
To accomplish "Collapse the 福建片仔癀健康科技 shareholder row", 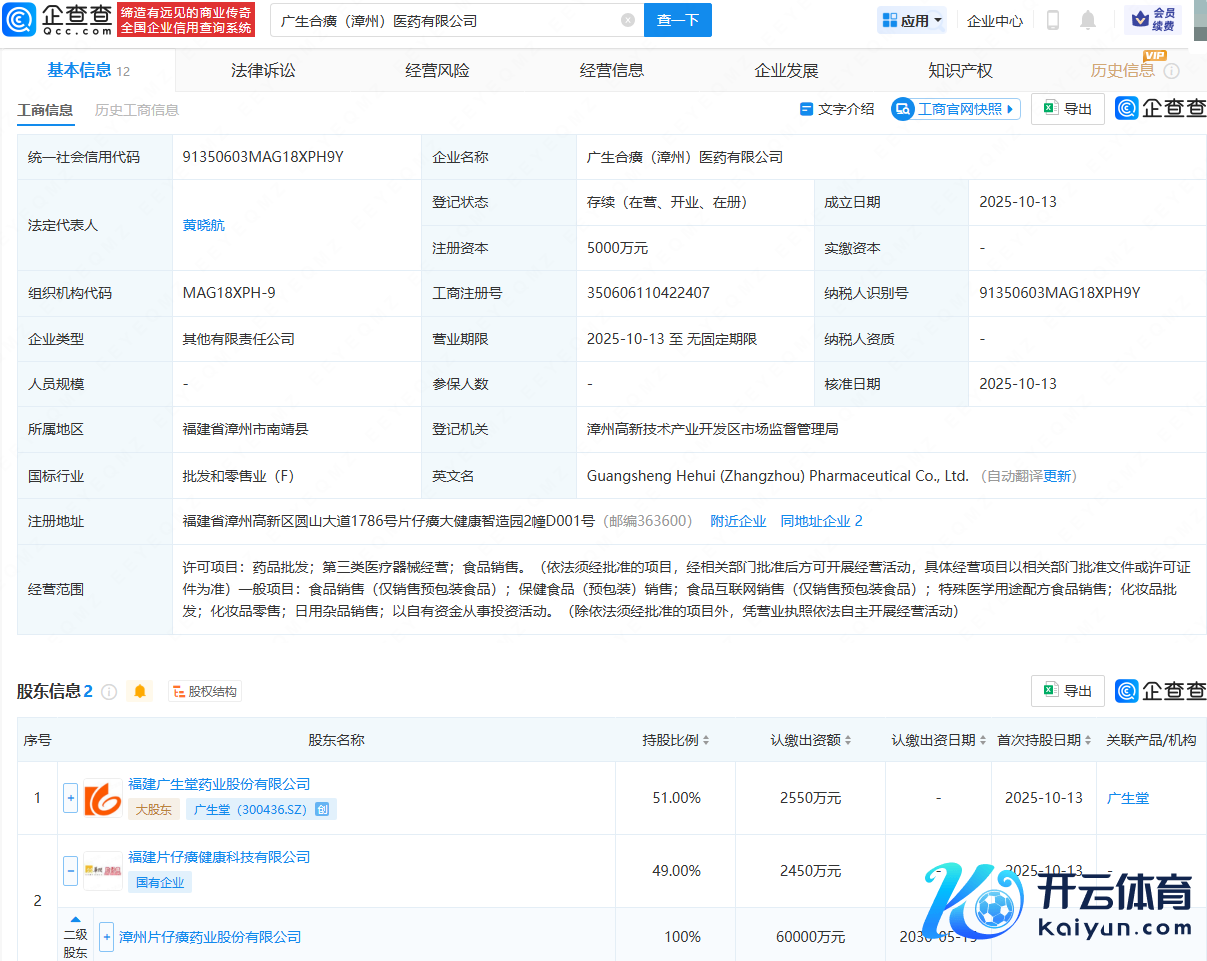I will click(70, 871).
